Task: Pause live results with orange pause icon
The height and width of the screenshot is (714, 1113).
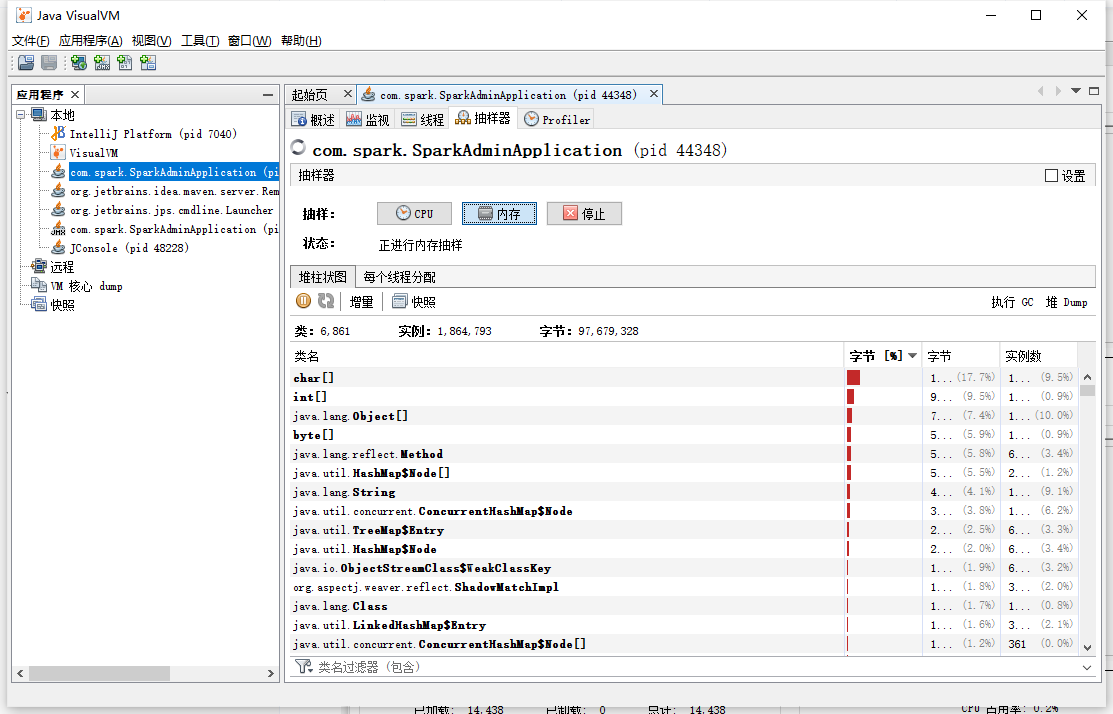Action: tap(303, 301)
